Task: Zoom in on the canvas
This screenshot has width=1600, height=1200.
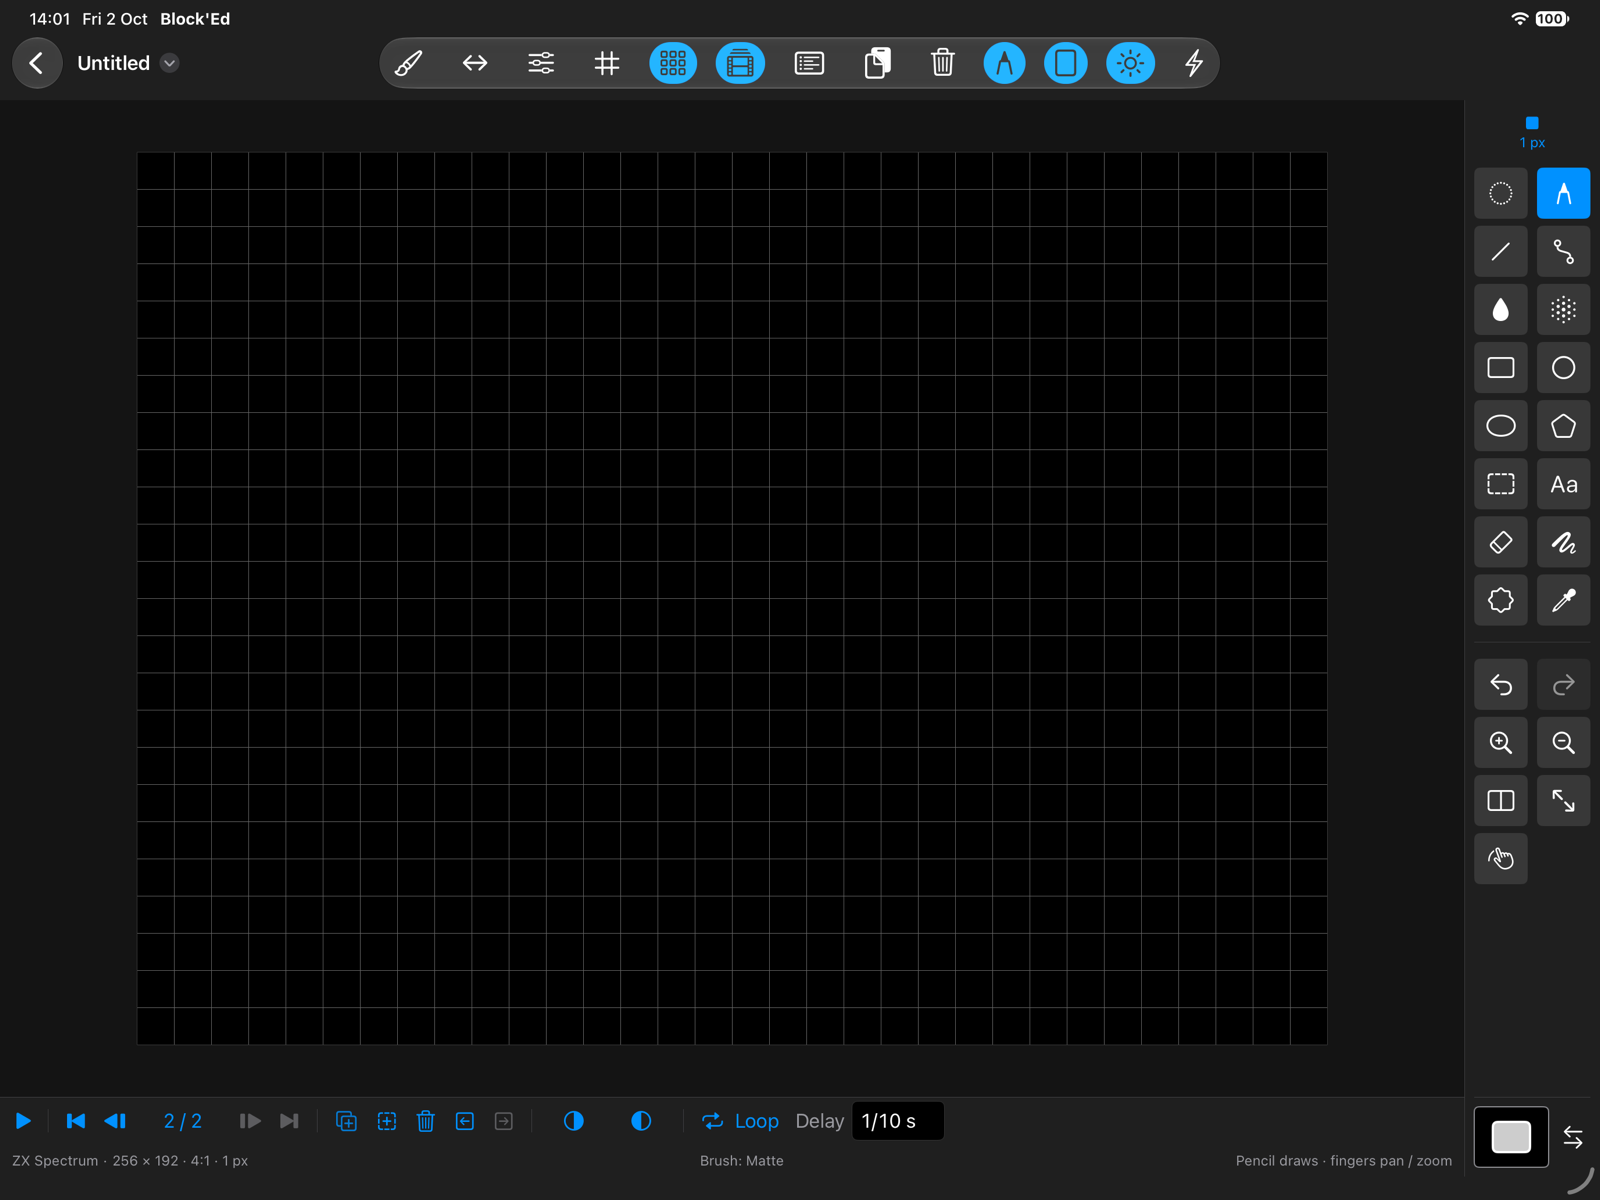Action: pos(1501,743)
